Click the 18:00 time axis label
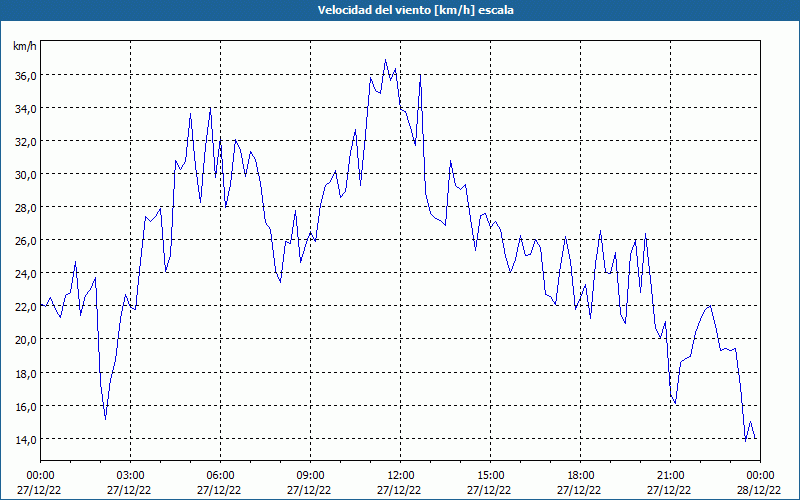The image size is (800, 500). [x=581, y=476]
